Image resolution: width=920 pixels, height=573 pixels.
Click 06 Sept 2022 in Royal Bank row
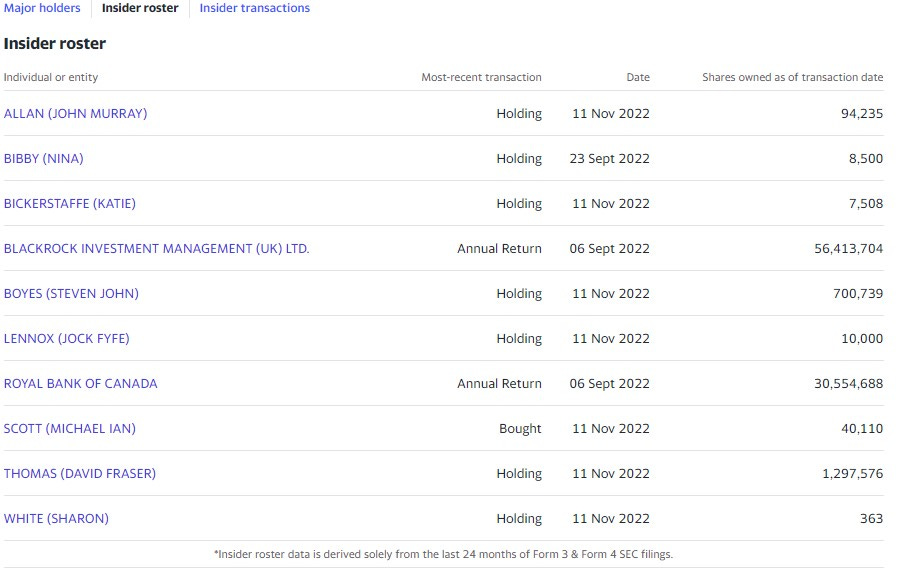pos(610,384)
